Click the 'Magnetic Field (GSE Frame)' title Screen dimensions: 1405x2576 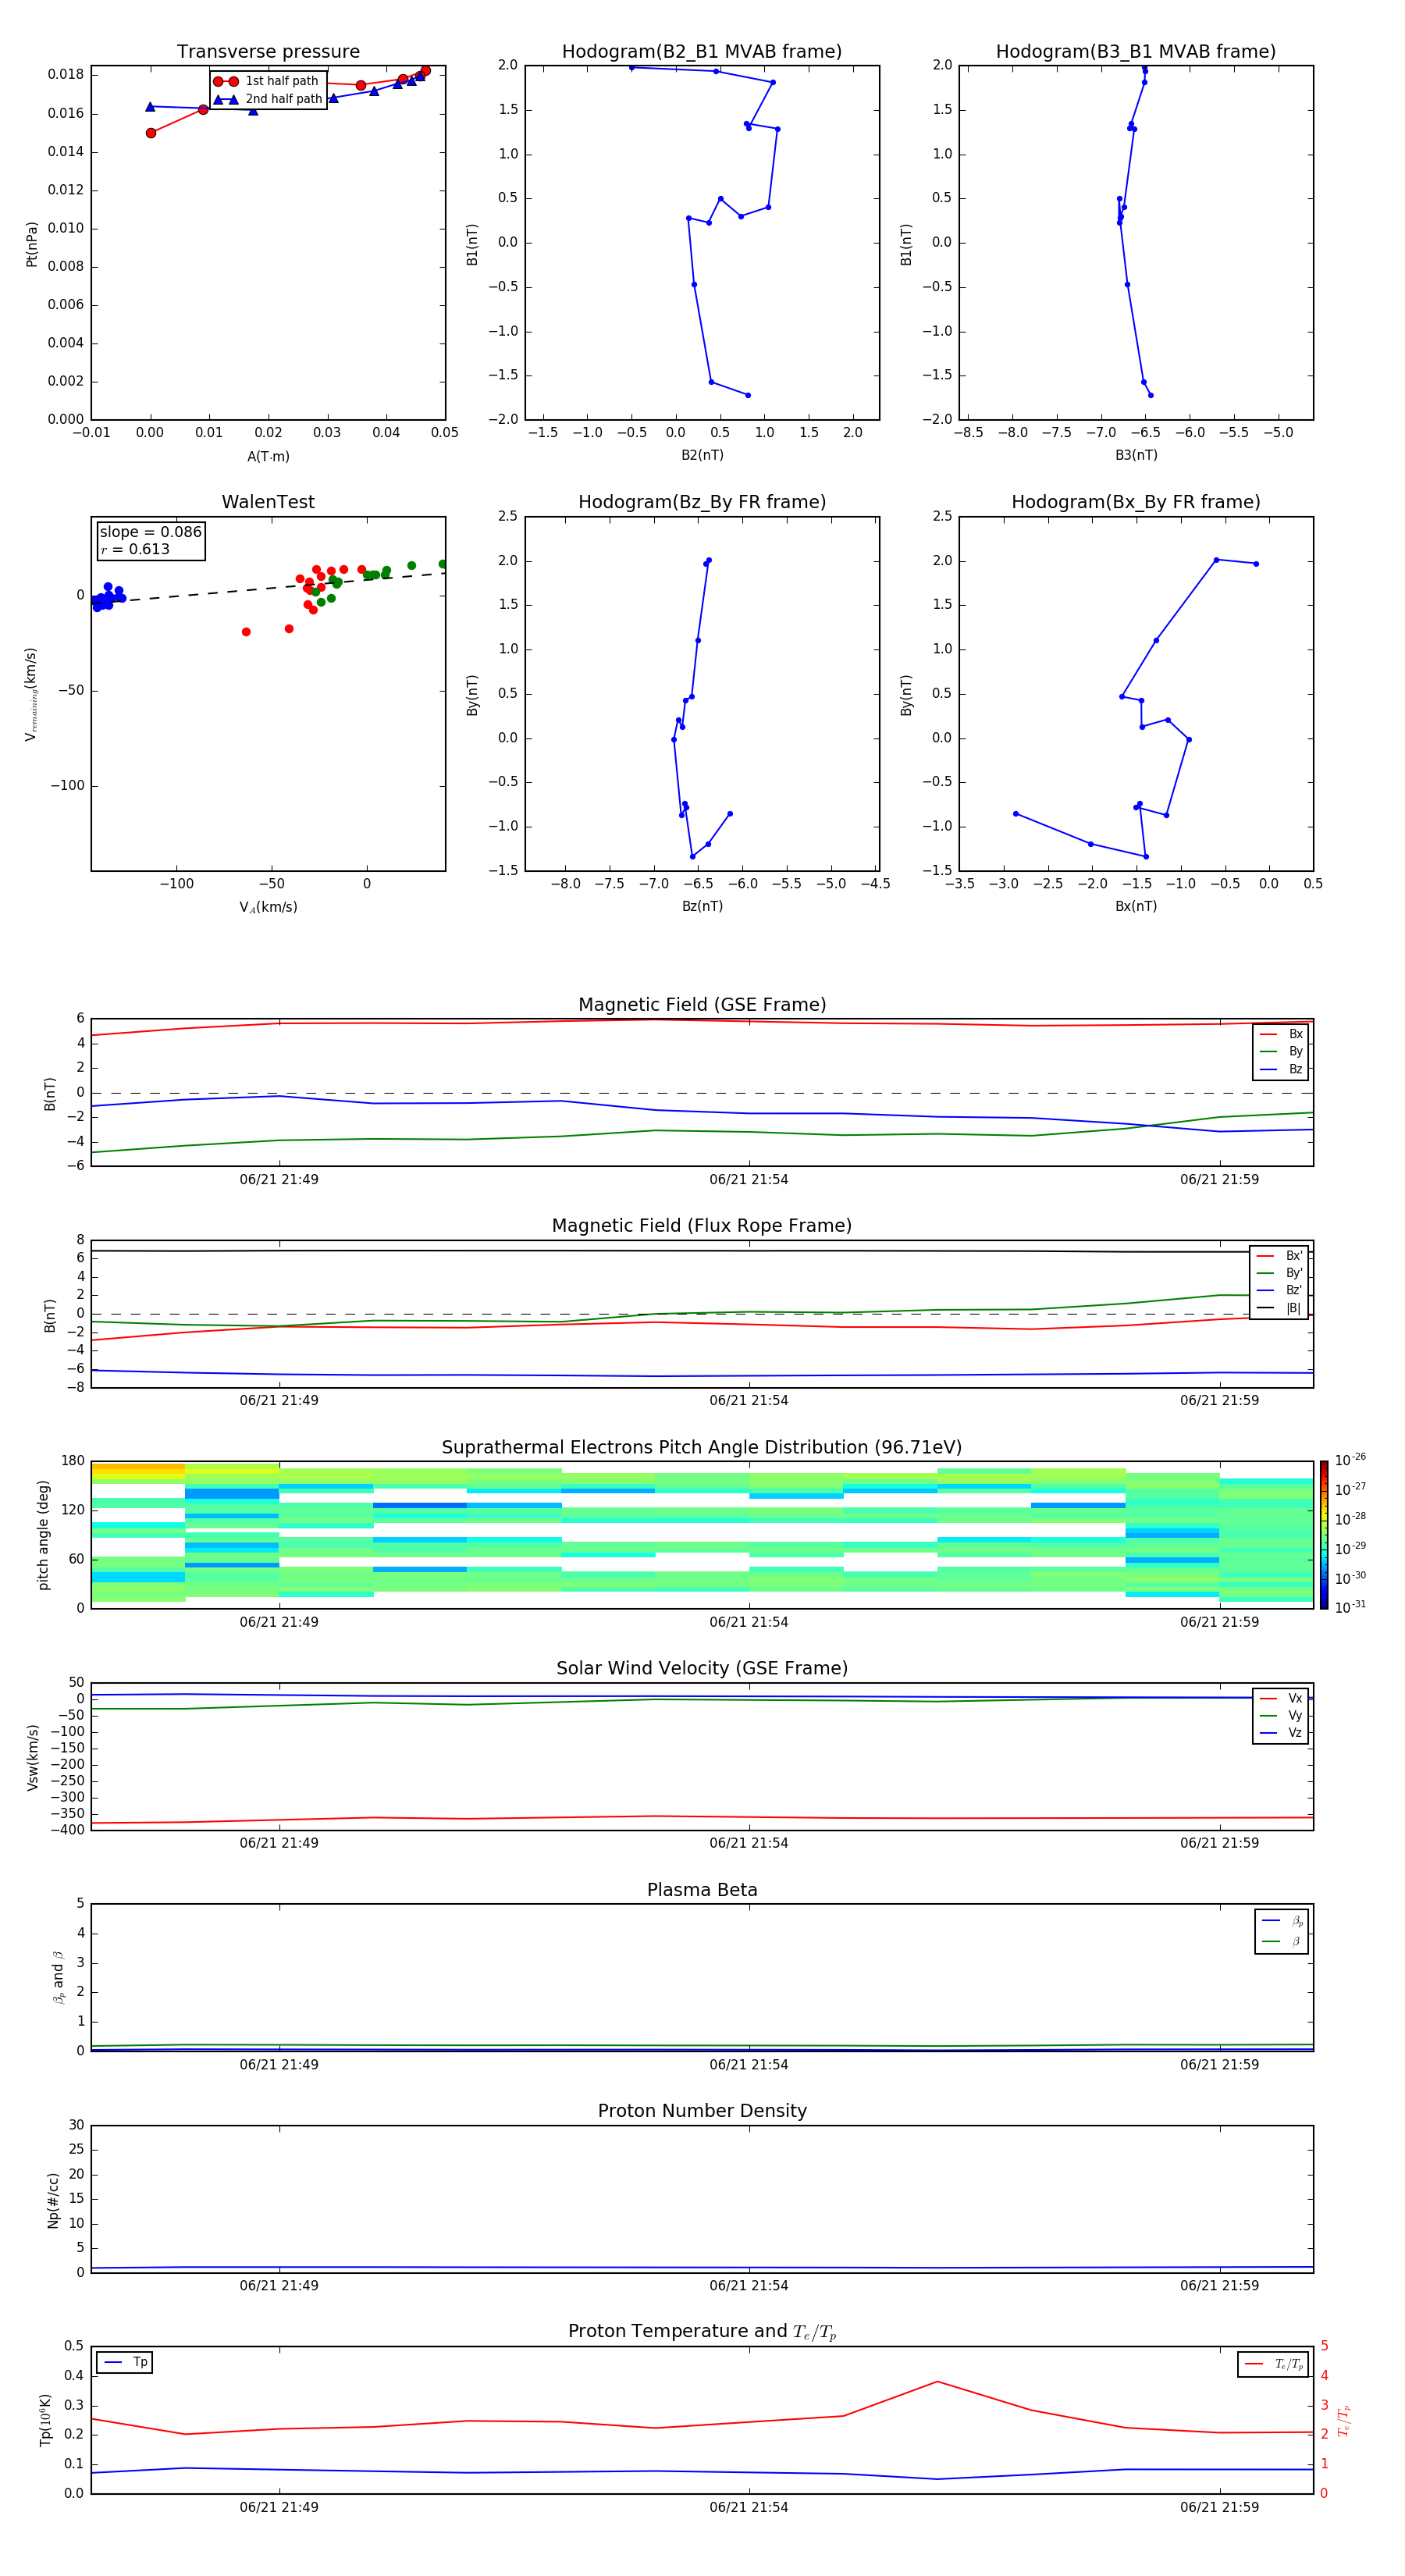pyautogui.click(x=702, y=1005)
